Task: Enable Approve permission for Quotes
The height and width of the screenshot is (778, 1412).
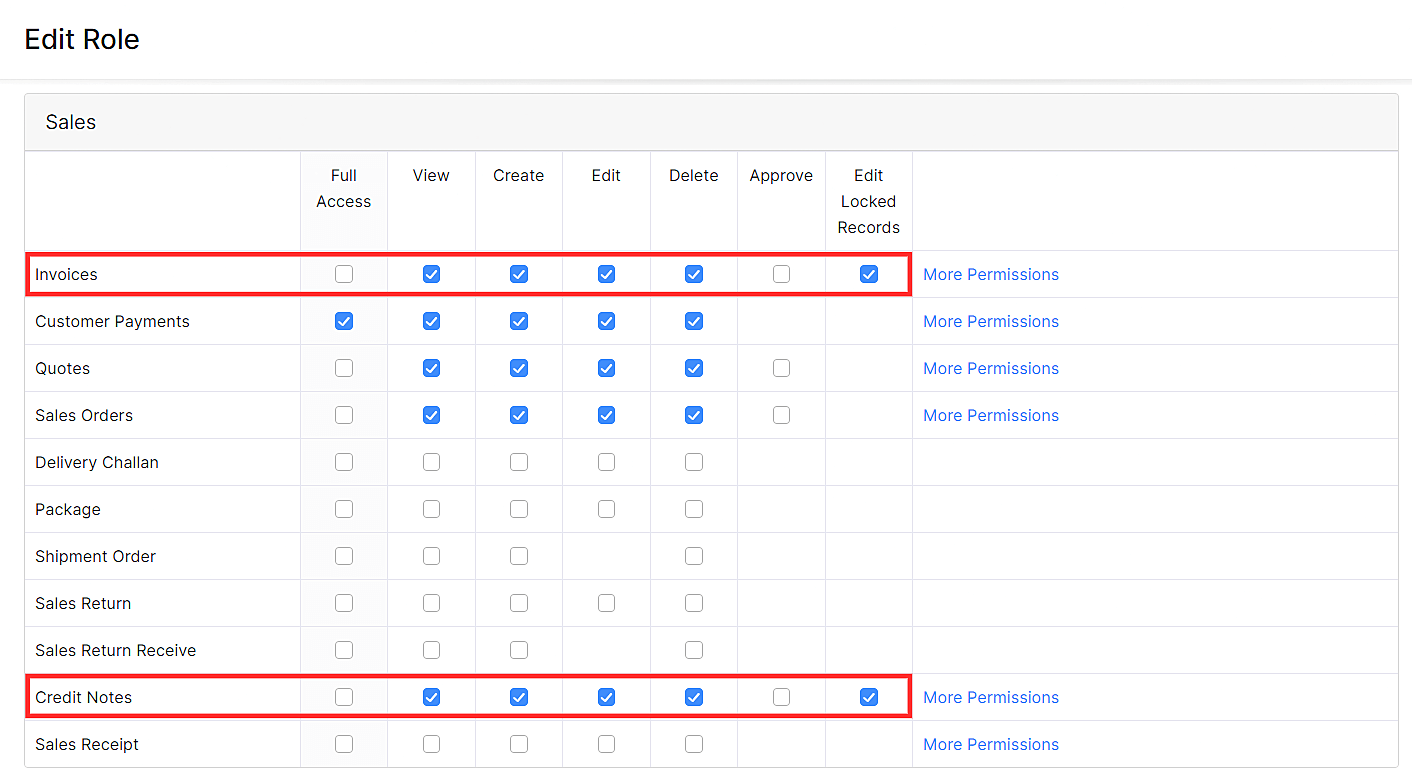Action: click(781, 368)
